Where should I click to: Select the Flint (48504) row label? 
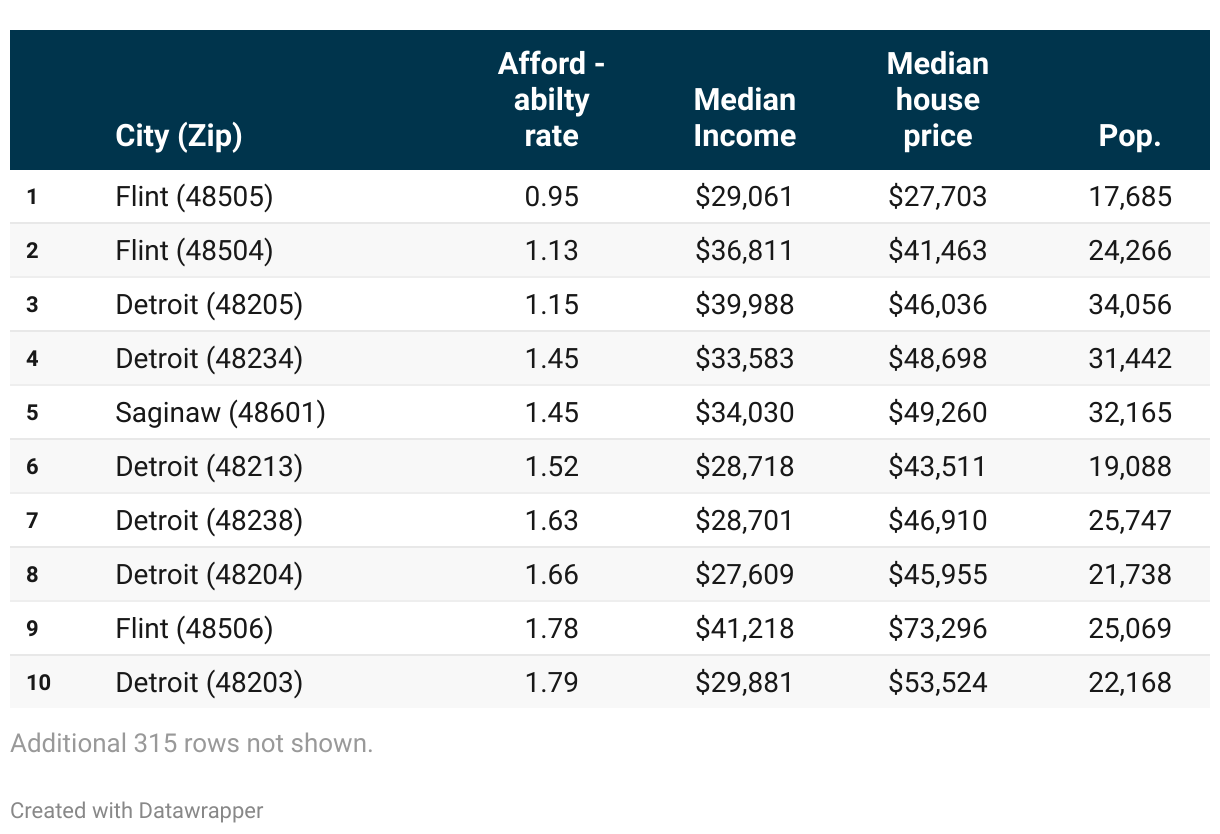point(194,250)
